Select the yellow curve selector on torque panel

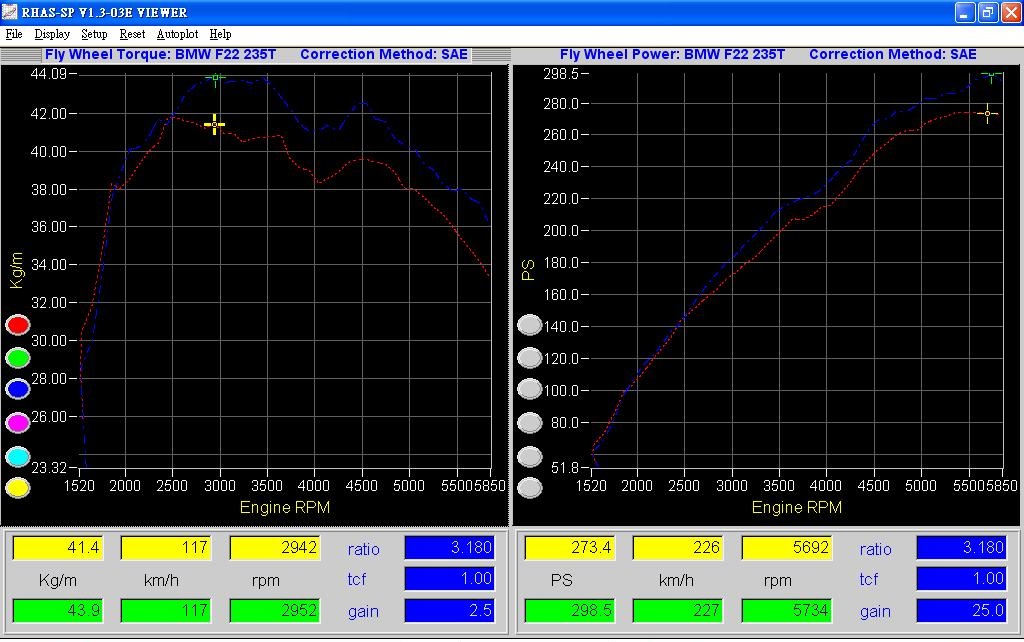tap(16, 488)
